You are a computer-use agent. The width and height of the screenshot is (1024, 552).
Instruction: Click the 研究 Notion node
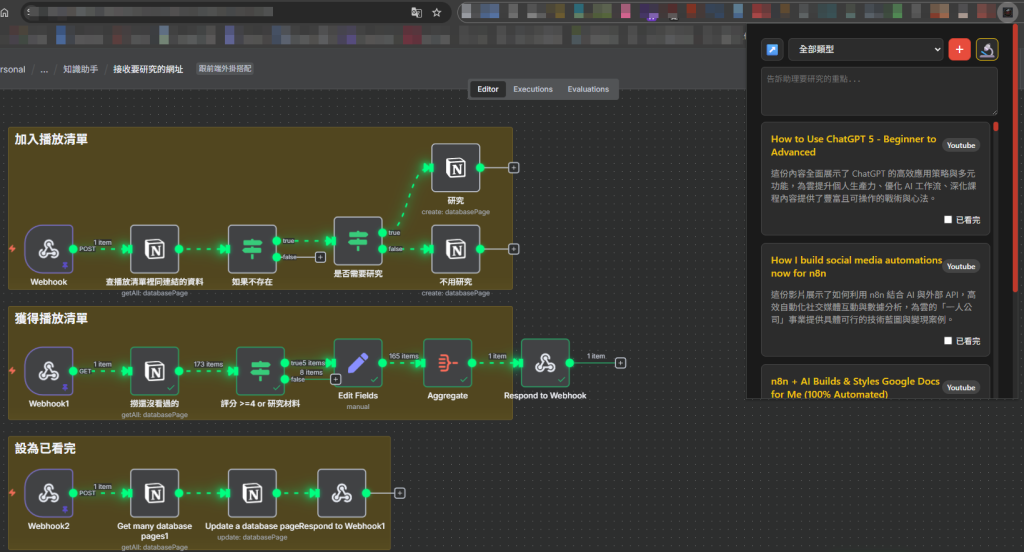click(455, 167)
